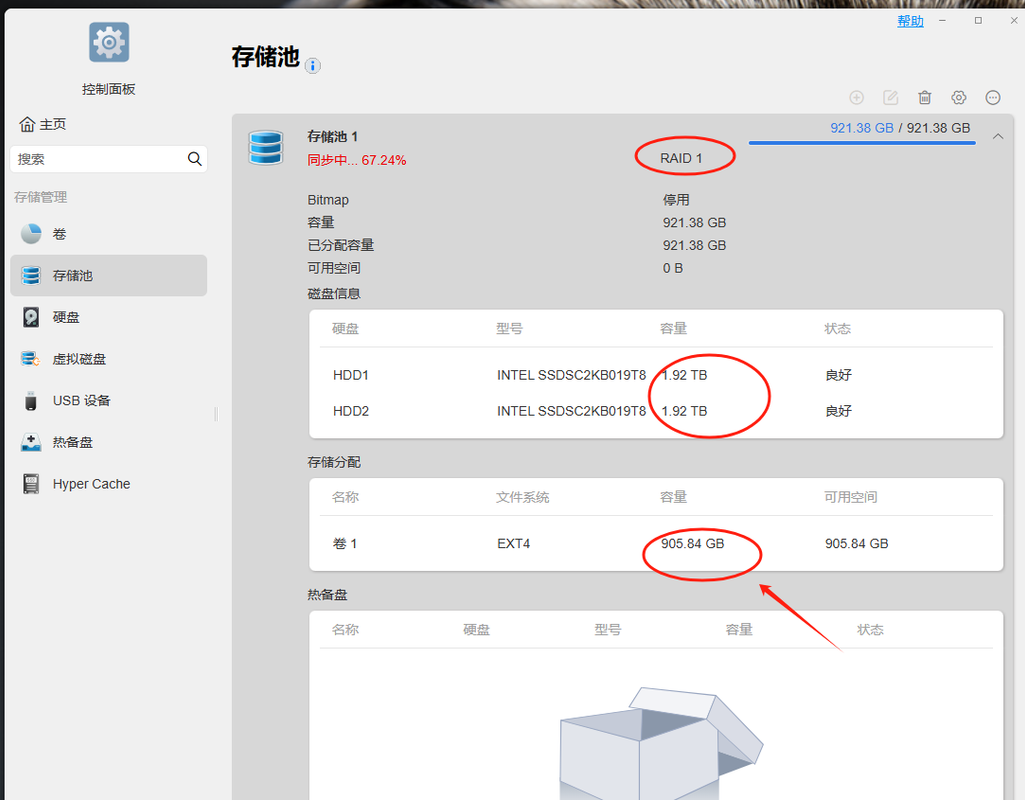Click the 状态 header in 热备盘 table
This screenshot has height=800, width=1025.
pyautogui.click(x=870, y=630)
